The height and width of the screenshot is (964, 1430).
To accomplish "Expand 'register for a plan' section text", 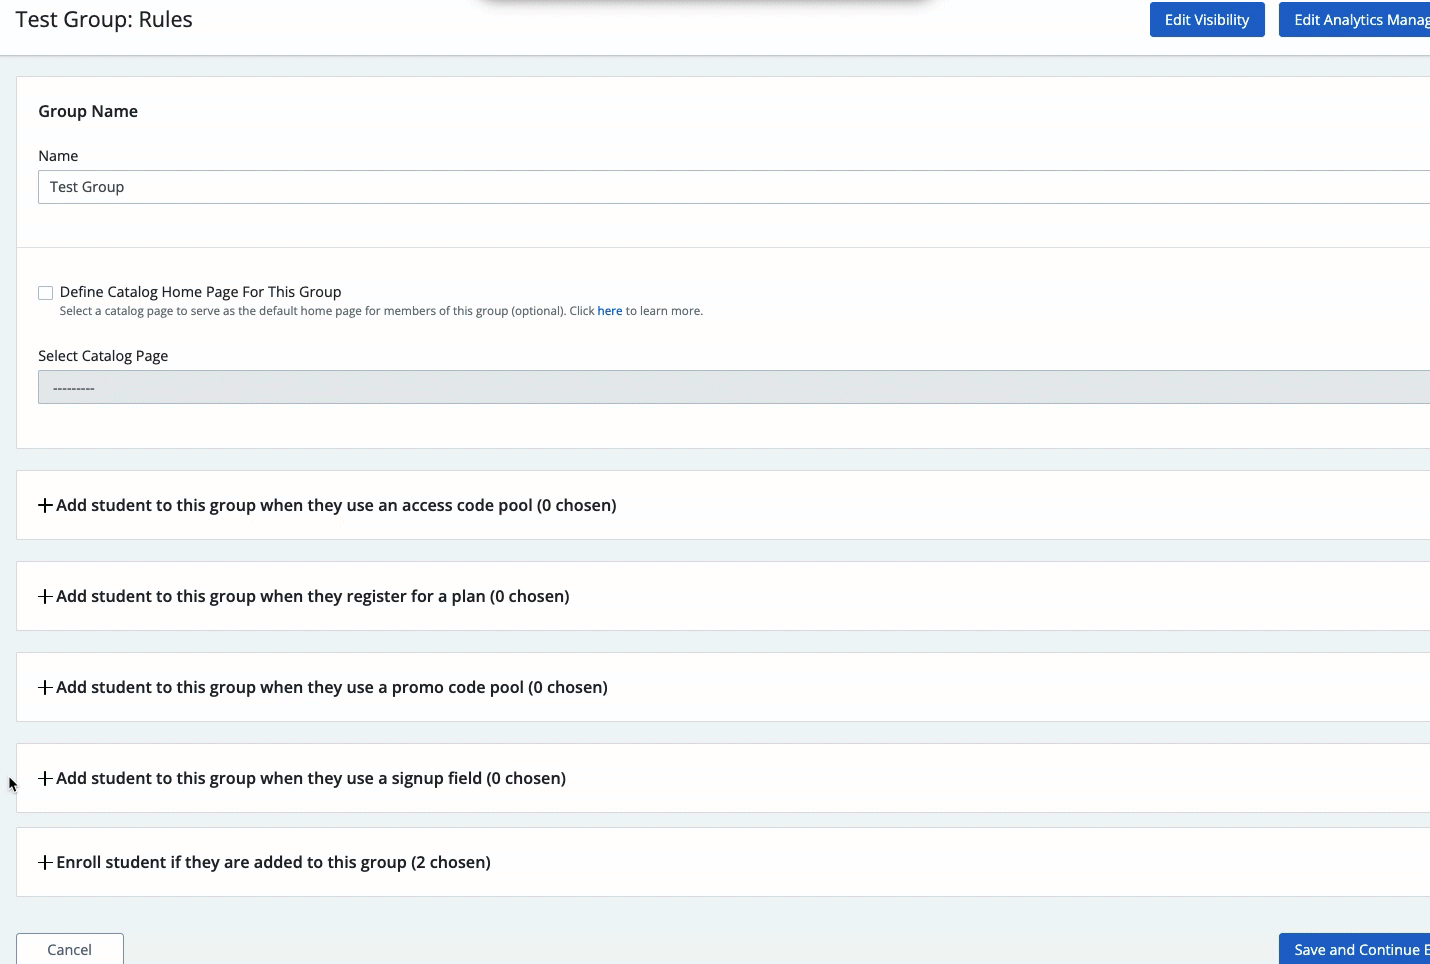I will click(x=312, y=596).
